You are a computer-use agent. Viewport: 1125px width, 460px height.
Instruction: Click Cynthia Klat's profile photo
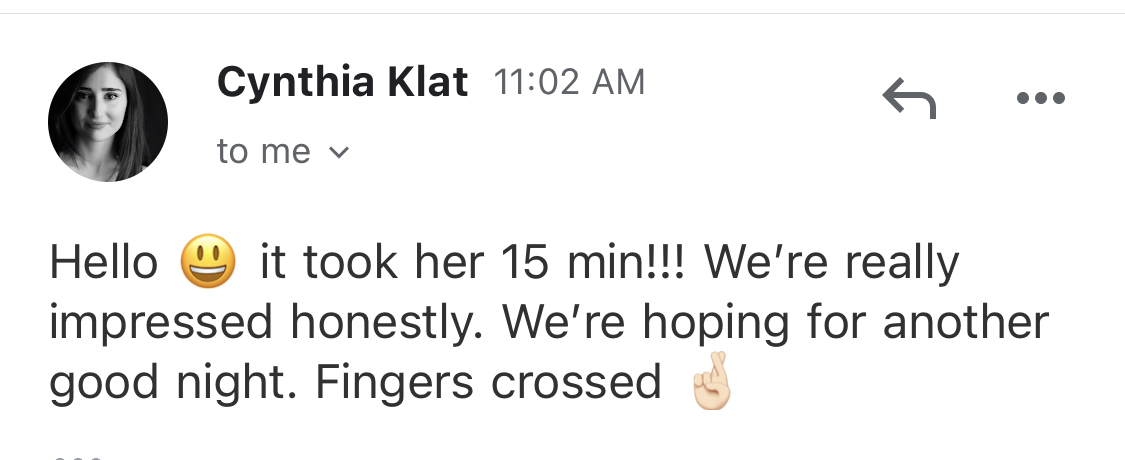(108, 122)
